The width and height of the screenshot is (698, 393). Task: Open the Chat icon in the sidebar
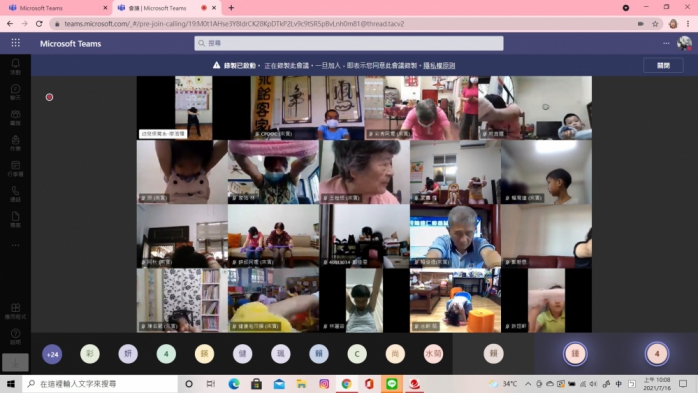tap(15, 92)
